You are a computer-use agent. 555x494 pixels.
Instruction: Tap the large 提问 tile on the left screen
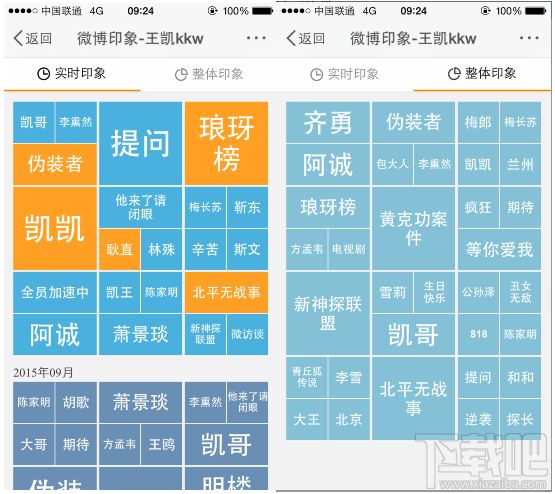141,143
